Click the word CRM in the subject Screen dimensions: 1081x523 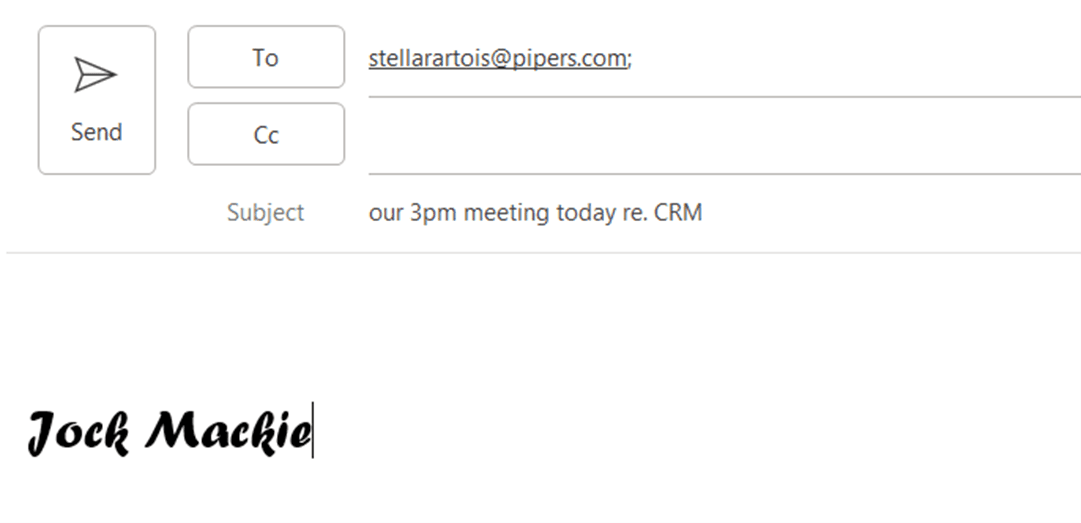[678, 213]
